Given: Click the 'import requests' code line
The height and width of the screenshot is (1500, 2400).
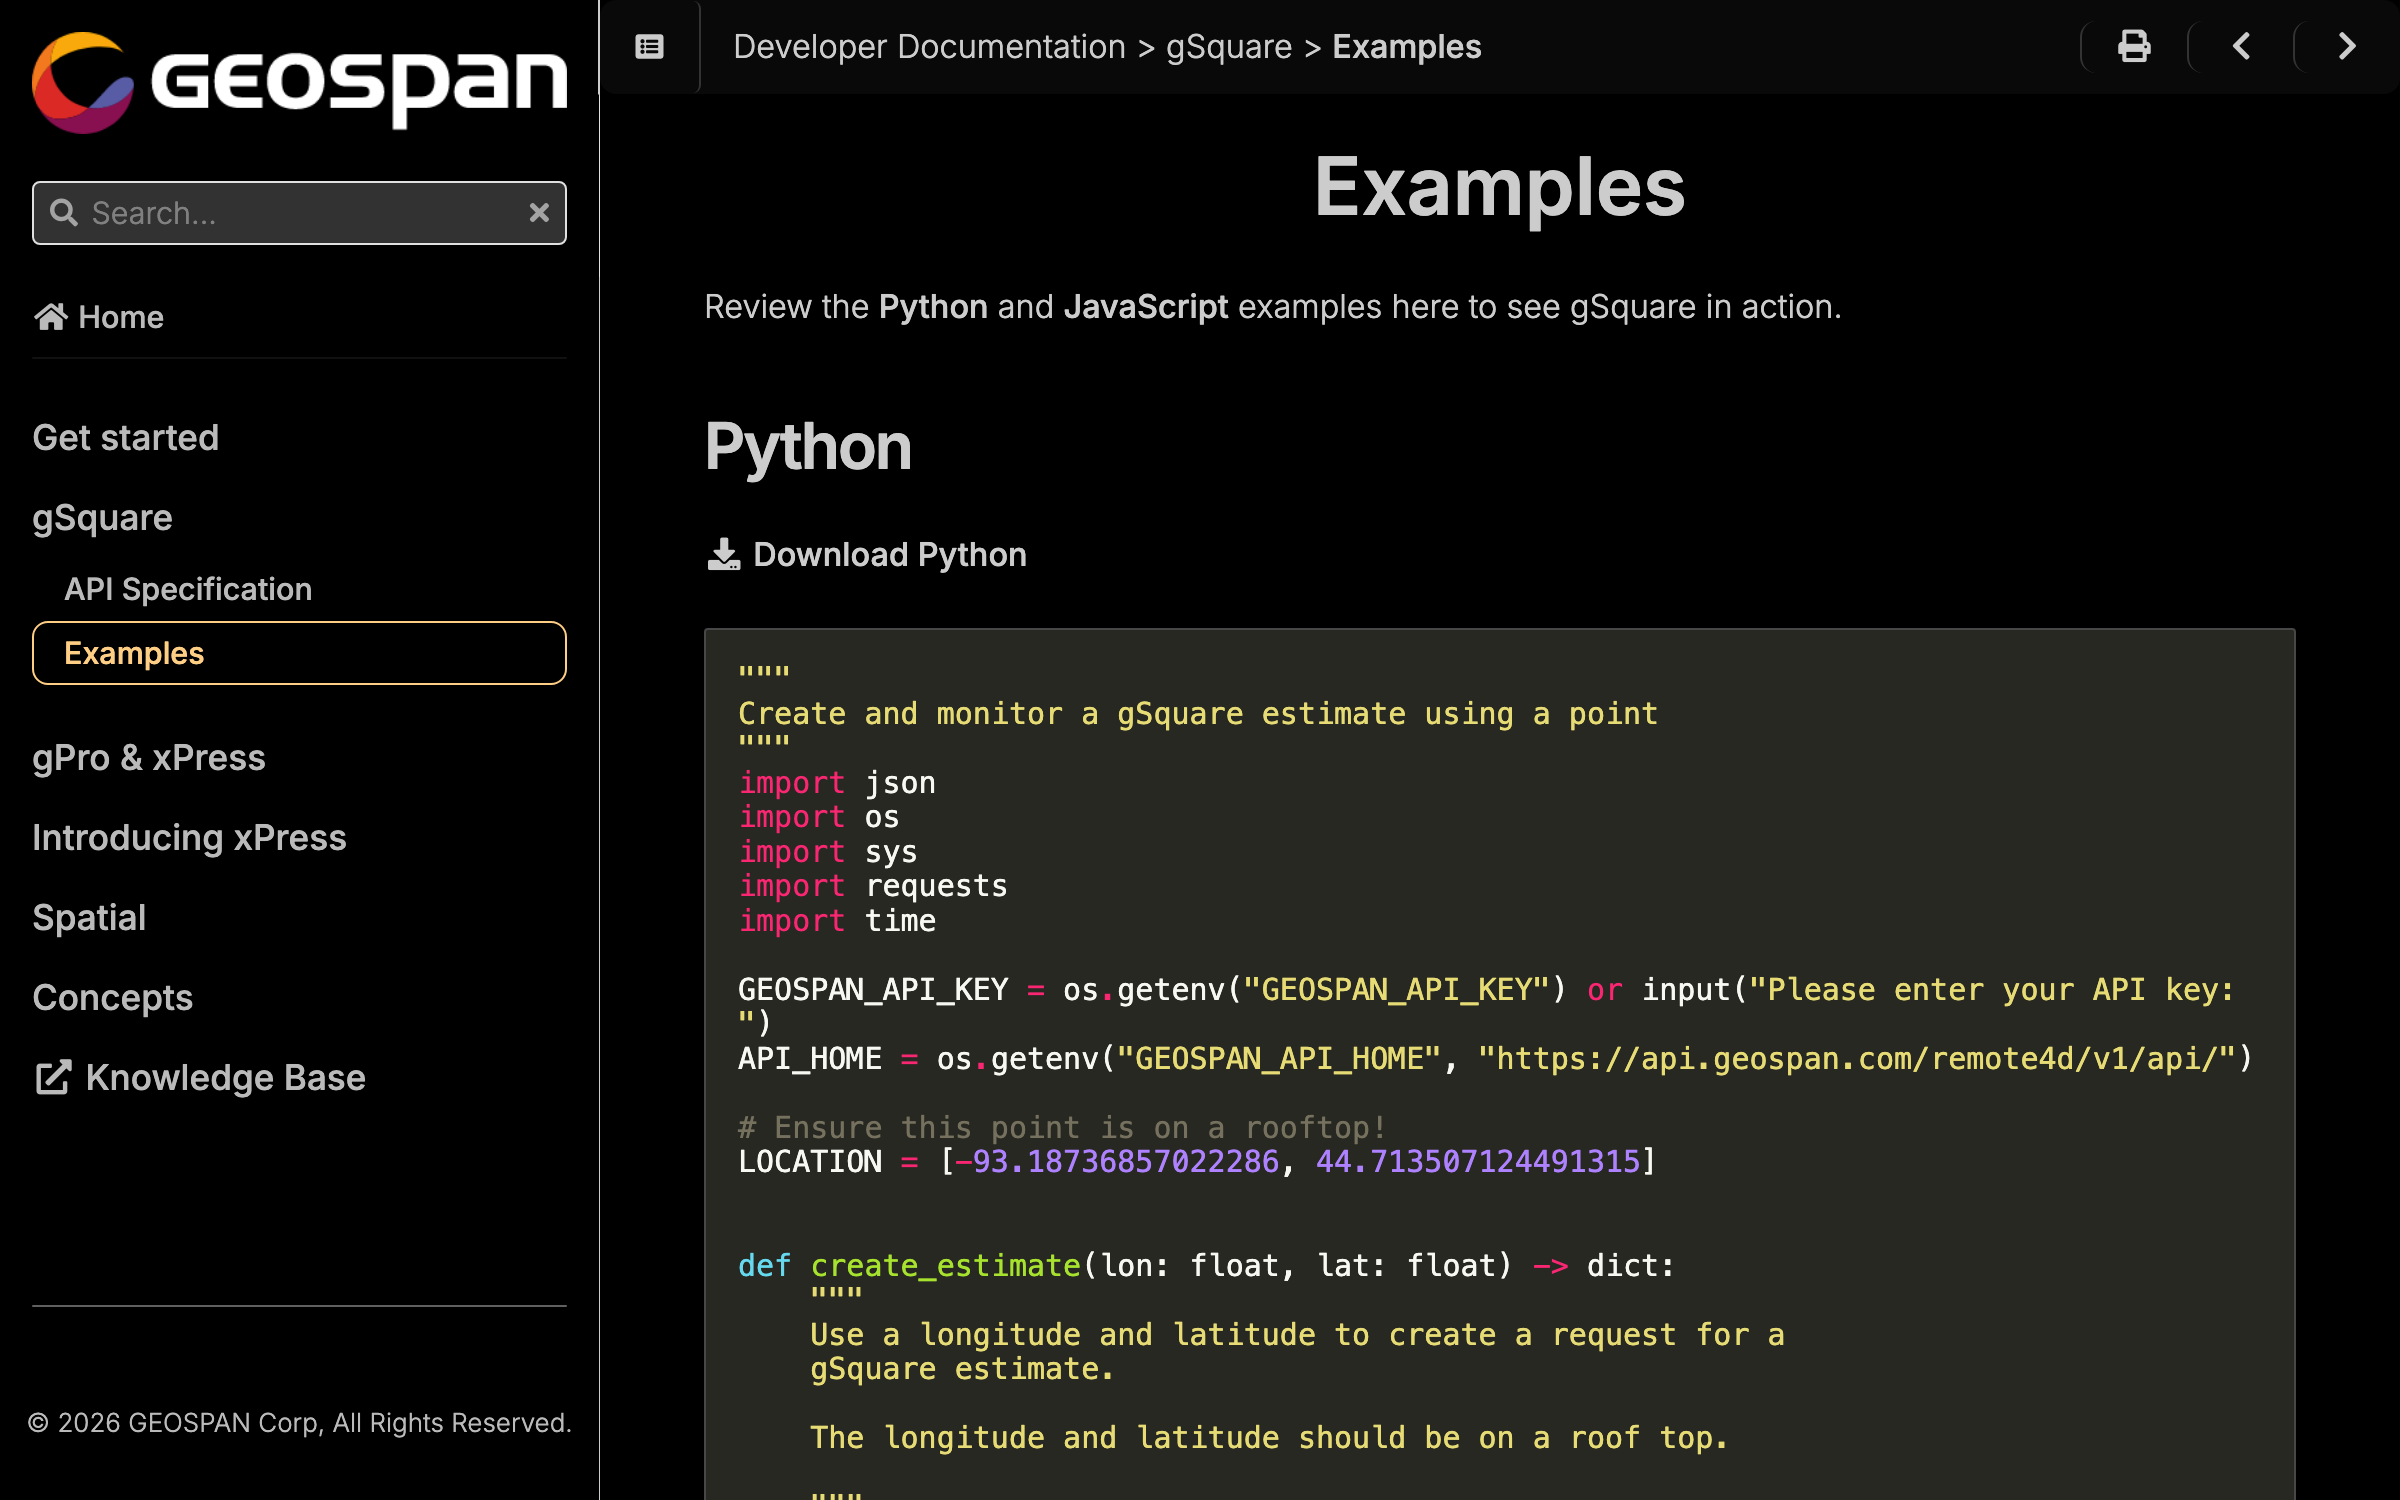Looking at the screenshot, I should tap(873, 886).
